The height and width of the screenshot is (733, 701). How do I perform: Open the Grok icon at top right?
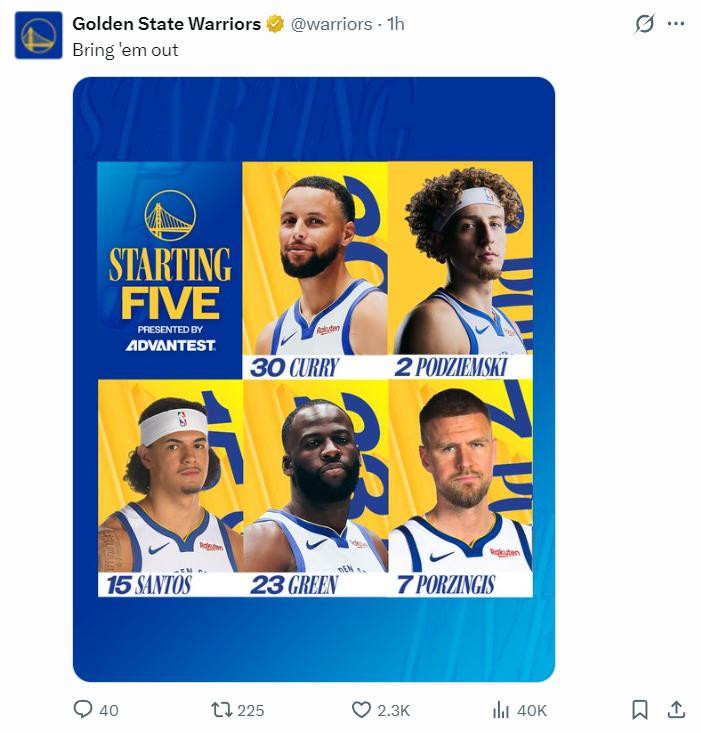(x=645, y=24)
